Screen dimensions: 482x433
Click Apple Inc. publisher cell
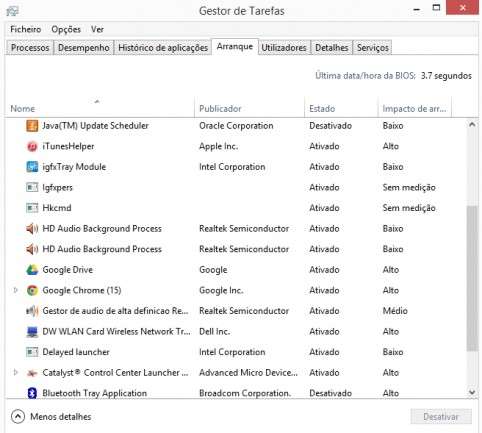tap(218, 147)
